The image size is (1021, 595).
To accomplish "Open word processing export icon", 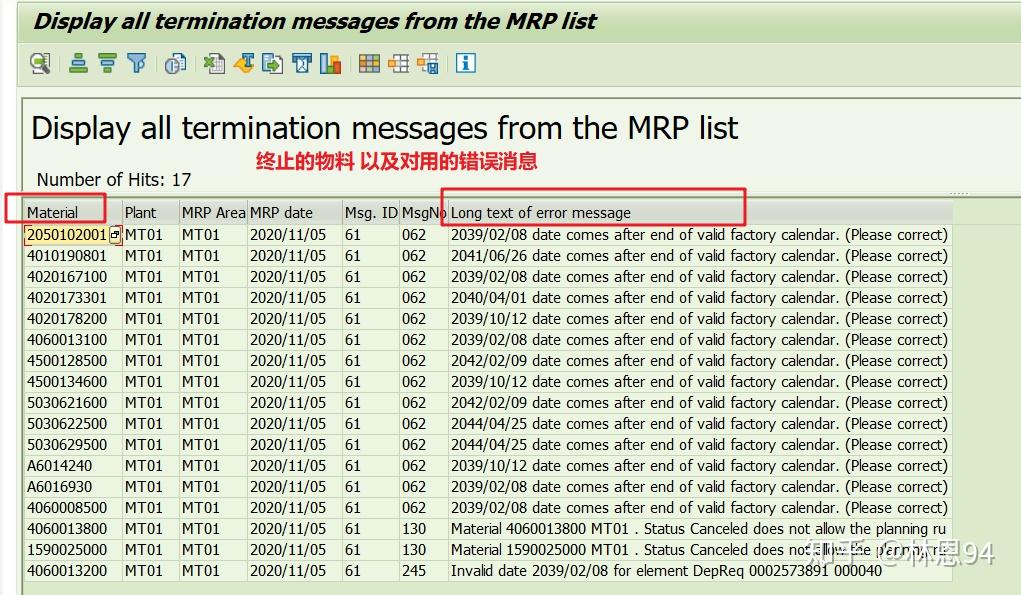I will [x=246, y=63].
